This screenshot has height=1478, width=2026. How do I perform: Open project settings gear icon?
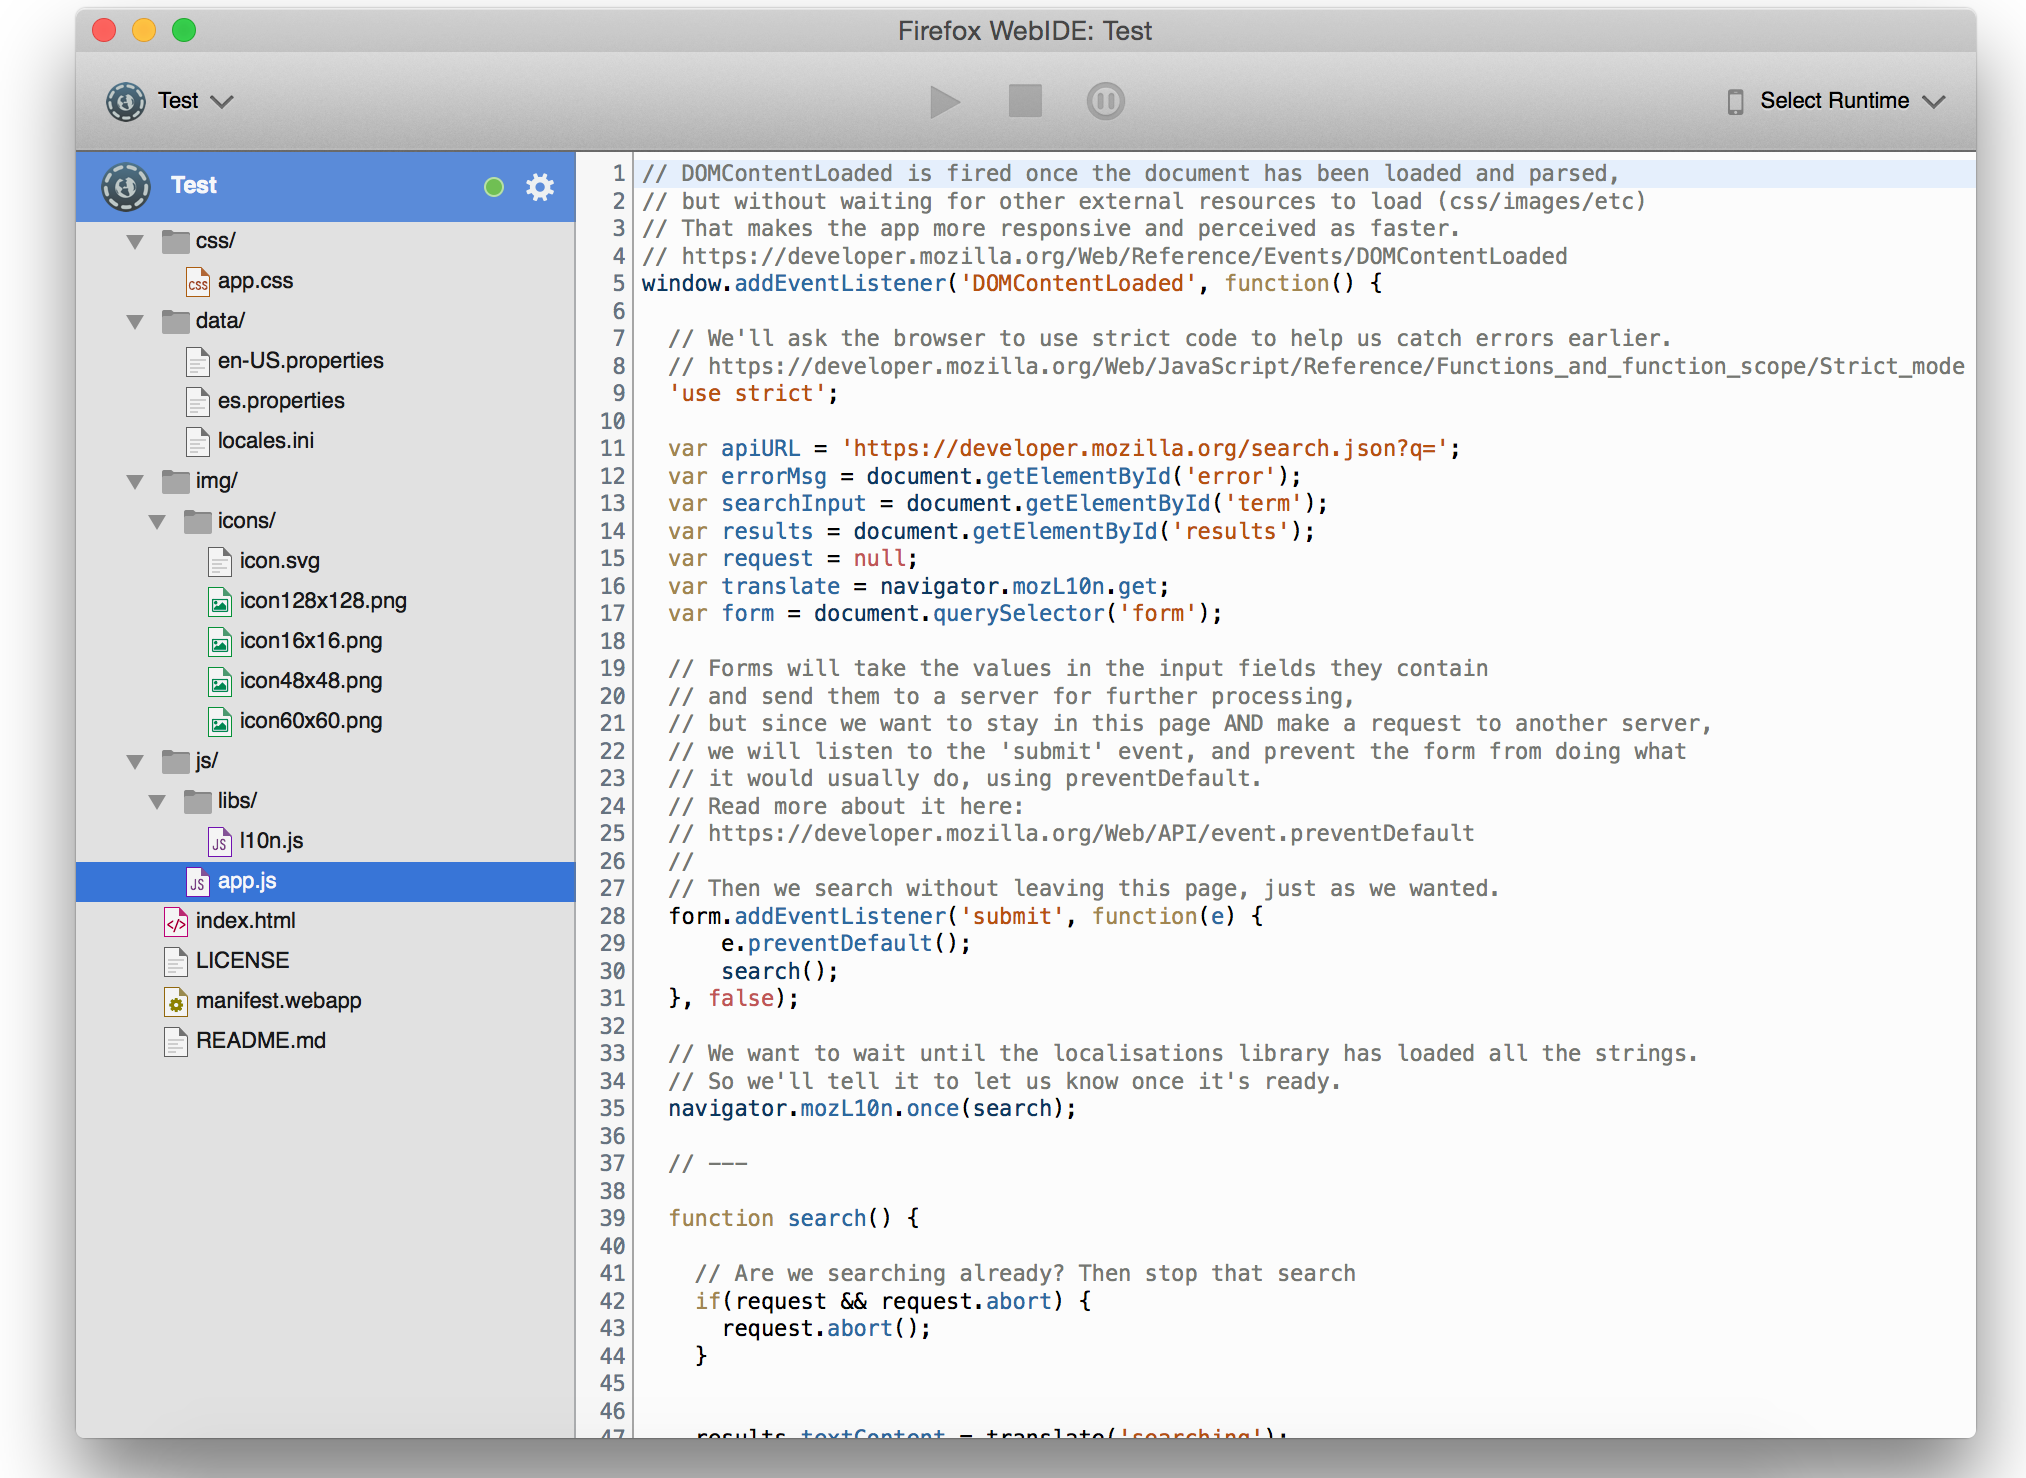540,187
